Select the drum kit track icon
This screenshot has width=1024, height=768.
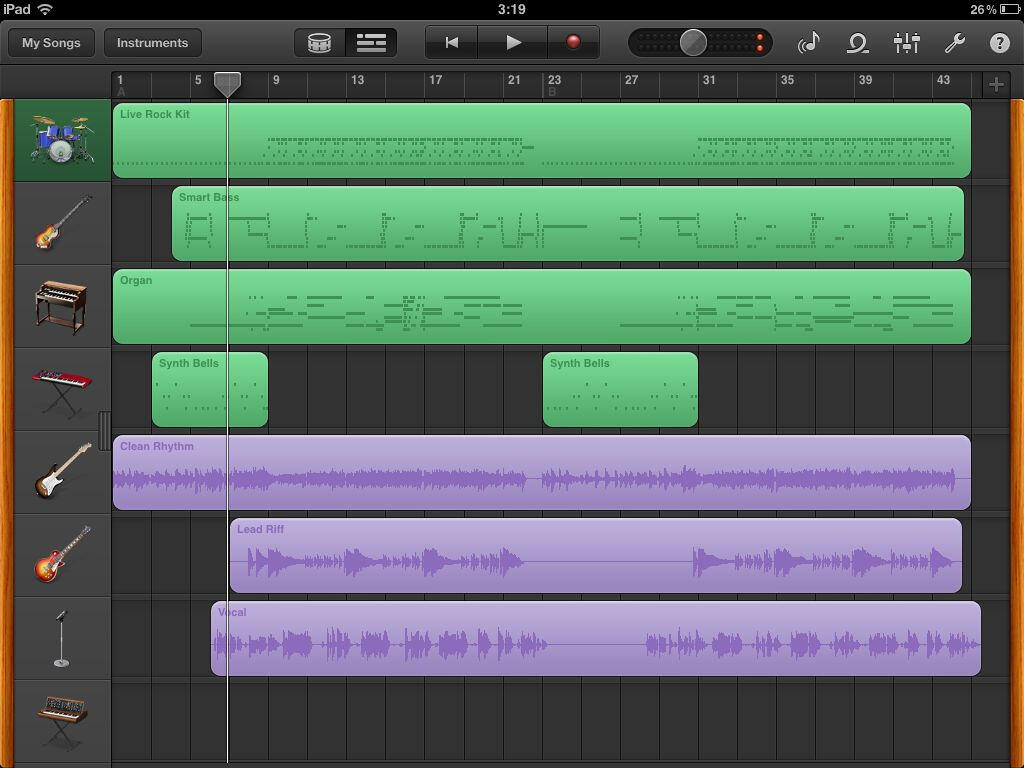(x=61, y=140)
